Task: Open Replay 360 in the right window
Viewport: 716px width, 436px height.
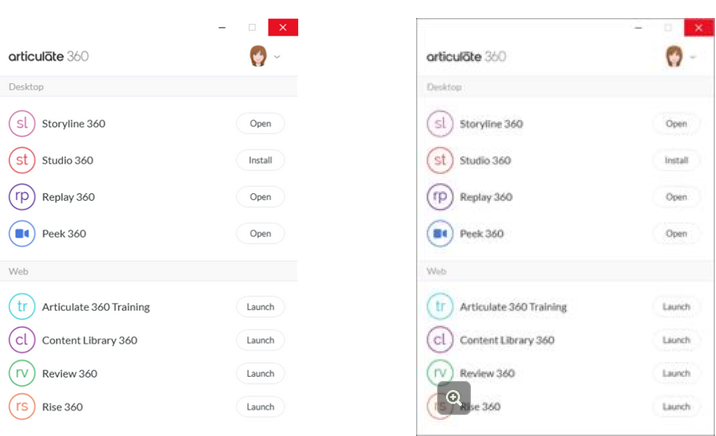Action: point(676,197)
